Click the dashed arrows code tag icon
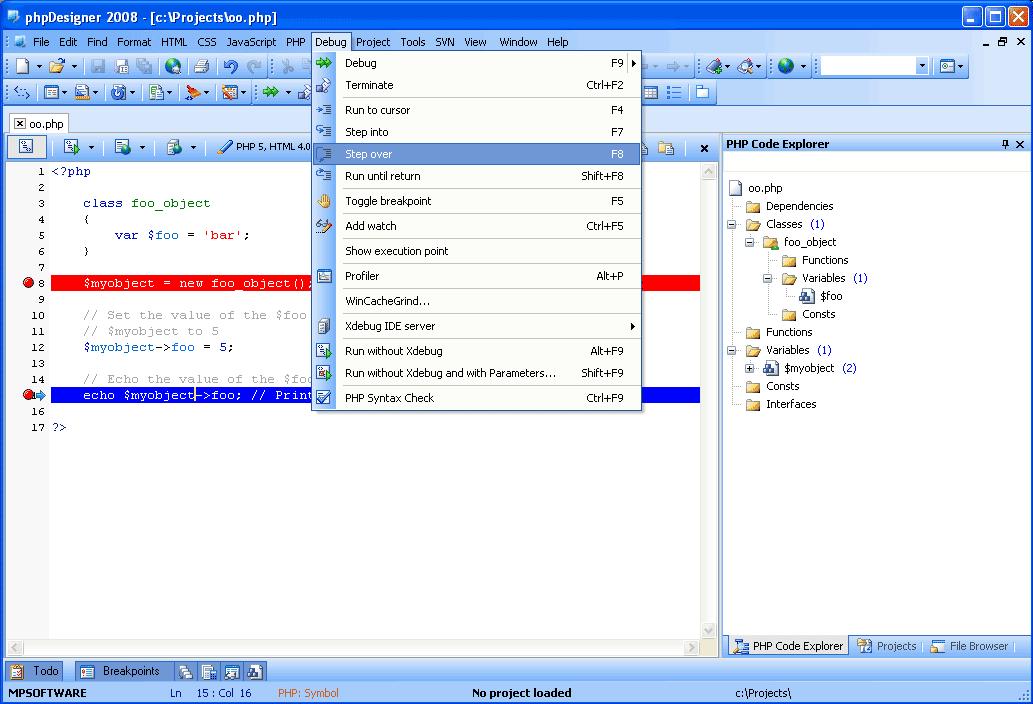This screenshot has height=704, width=1033. (x=22, y=92)
